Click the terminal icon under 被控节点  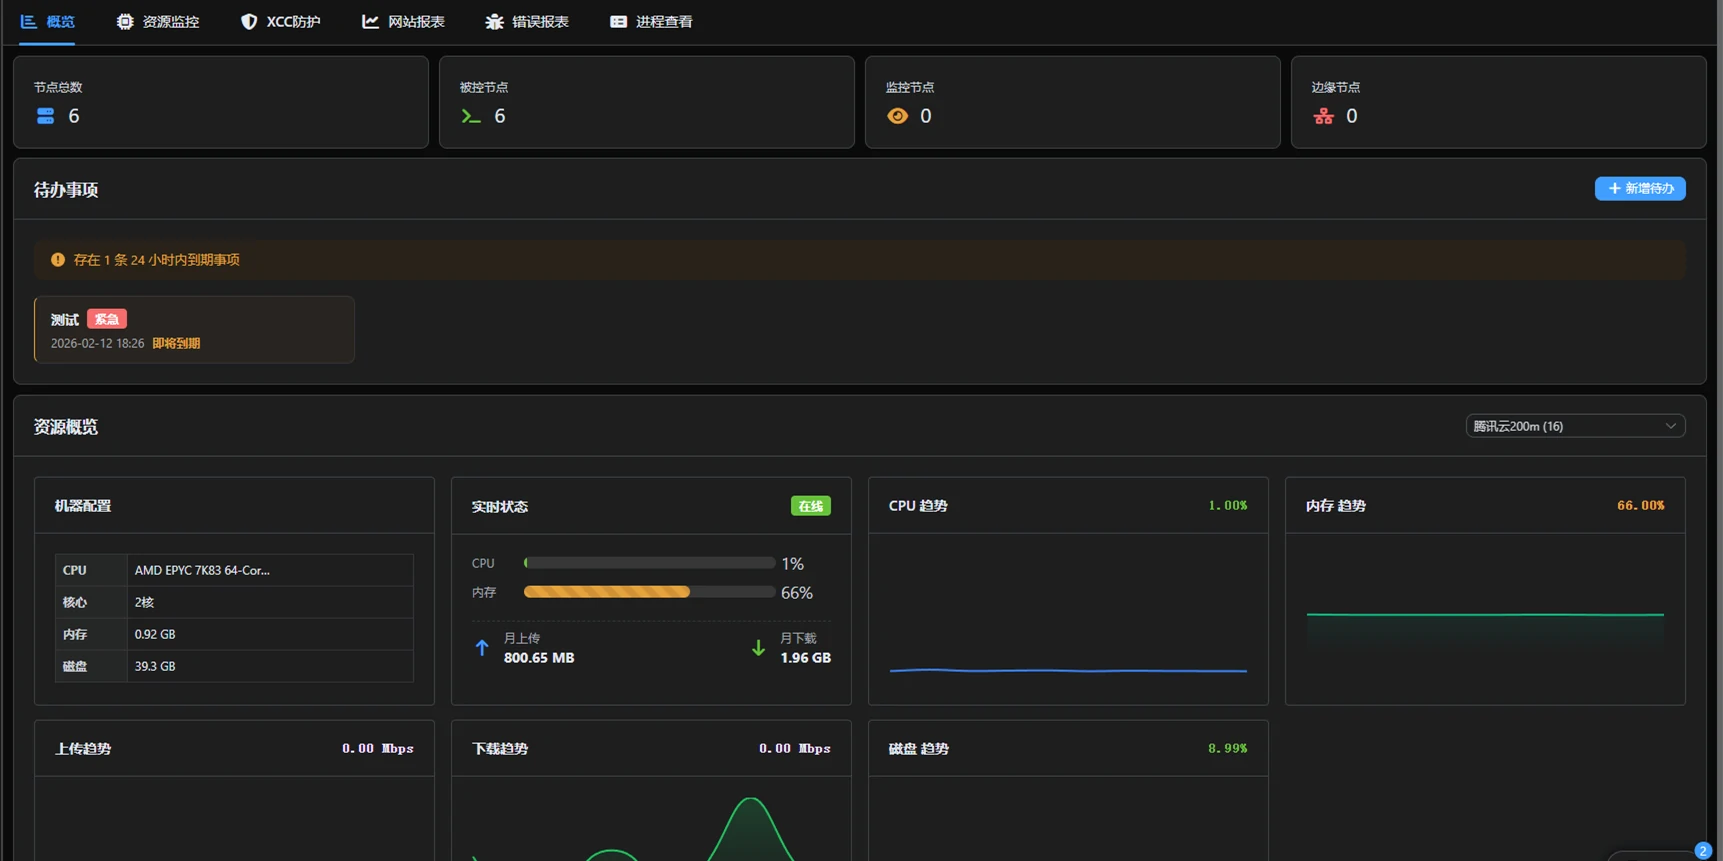(x=471, y=116)
